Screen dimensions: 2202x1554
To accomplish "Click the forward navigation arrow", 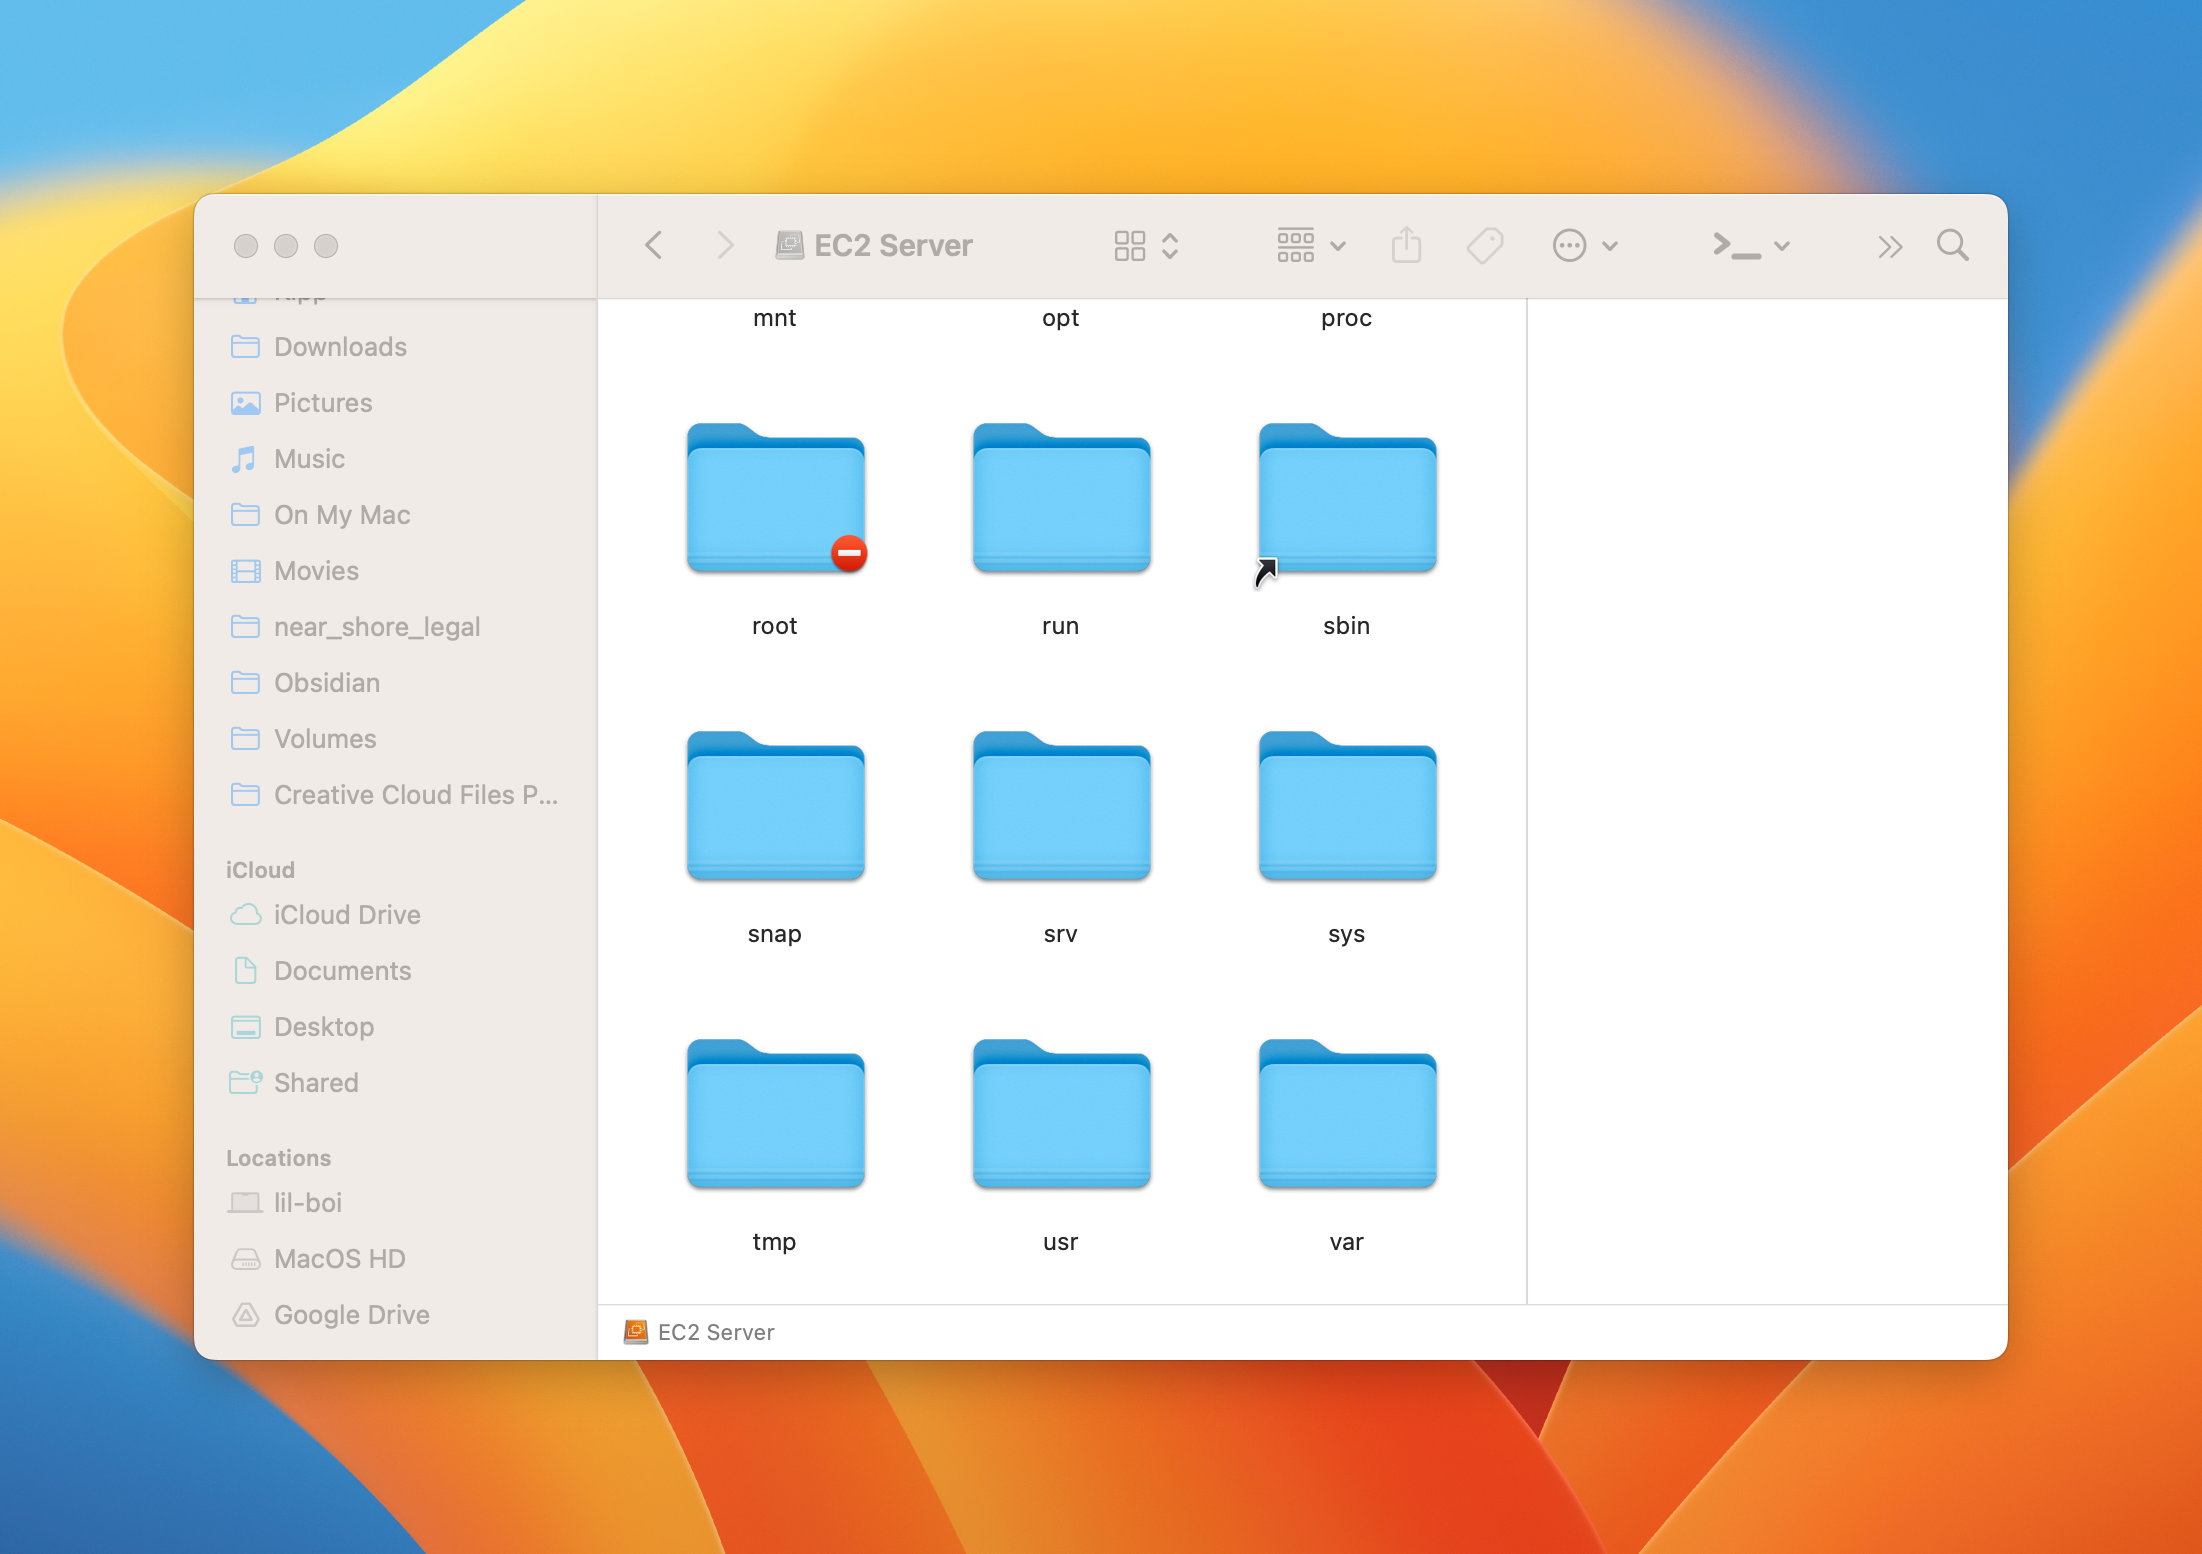I will tap(718, 246).
